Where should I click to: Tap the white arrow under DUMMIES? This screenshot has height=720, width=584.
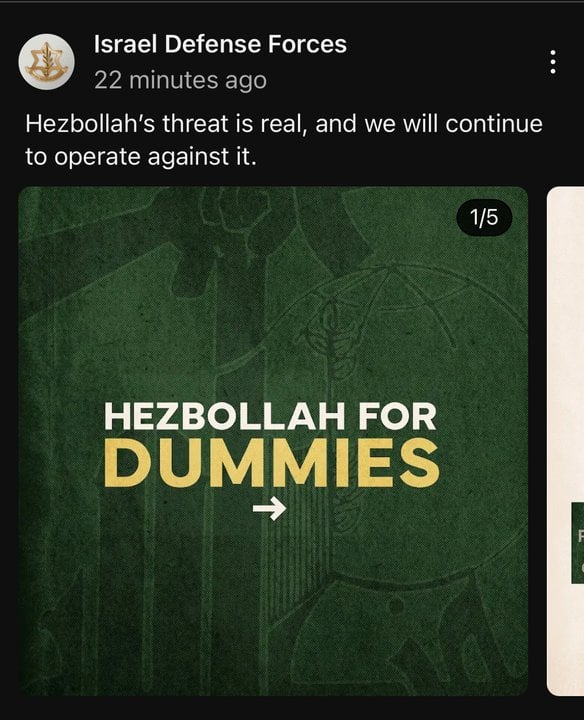[270, 508]
